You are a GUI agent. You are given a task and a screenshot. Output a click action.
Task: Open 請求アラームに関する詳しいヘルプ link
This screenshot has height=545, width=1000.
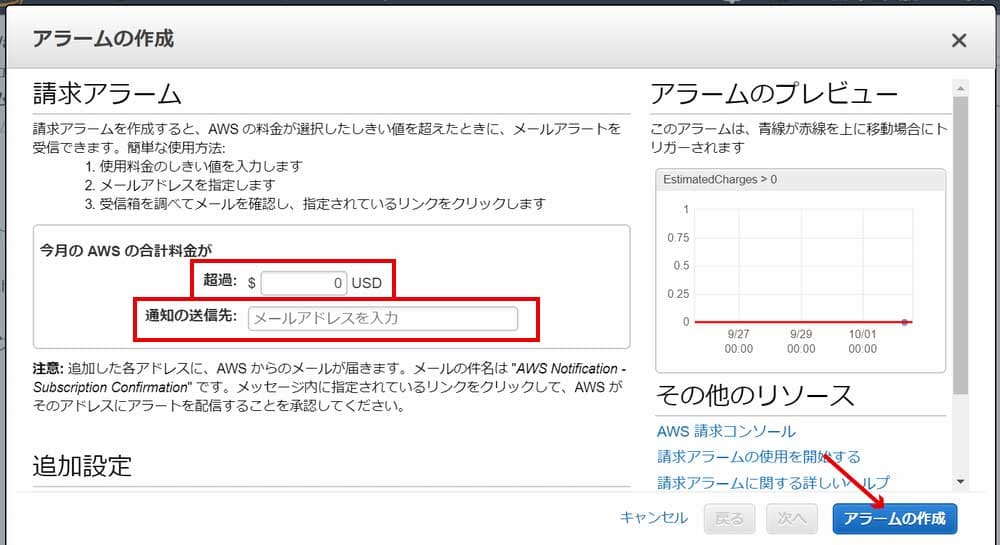coord(772,483)
